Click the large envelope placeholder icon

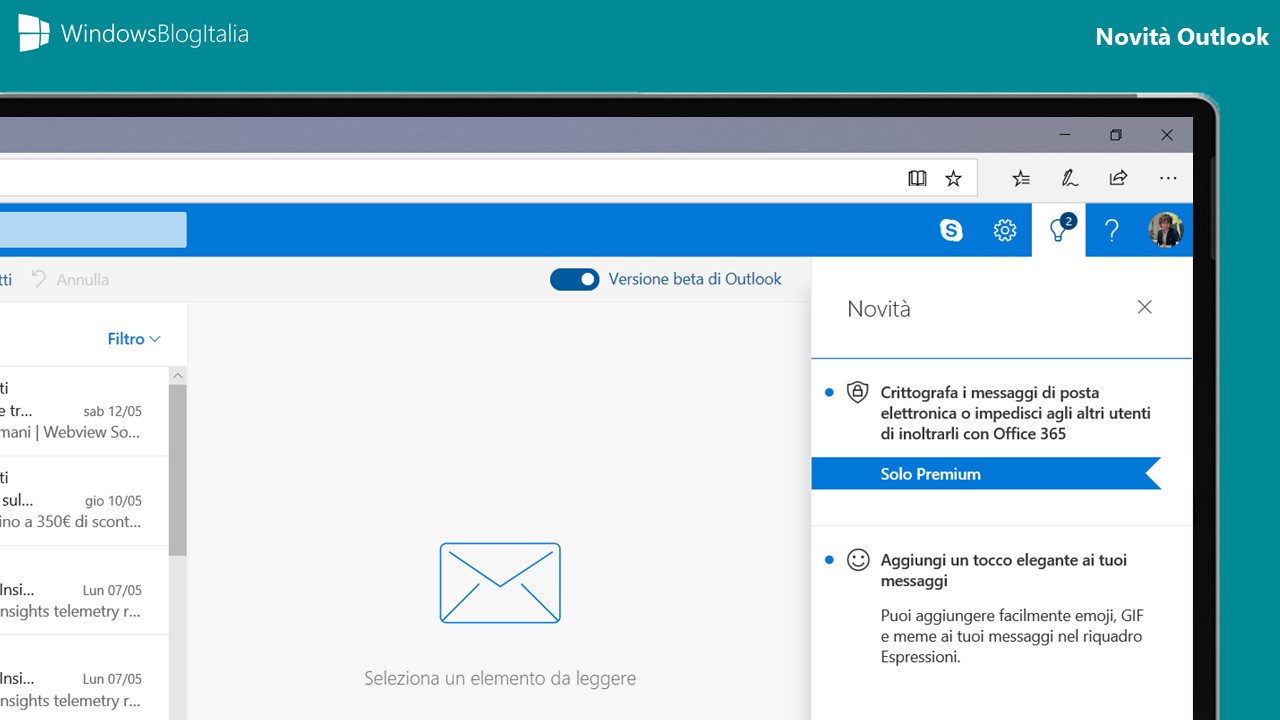pyautogui.click(x=500, y=583)
